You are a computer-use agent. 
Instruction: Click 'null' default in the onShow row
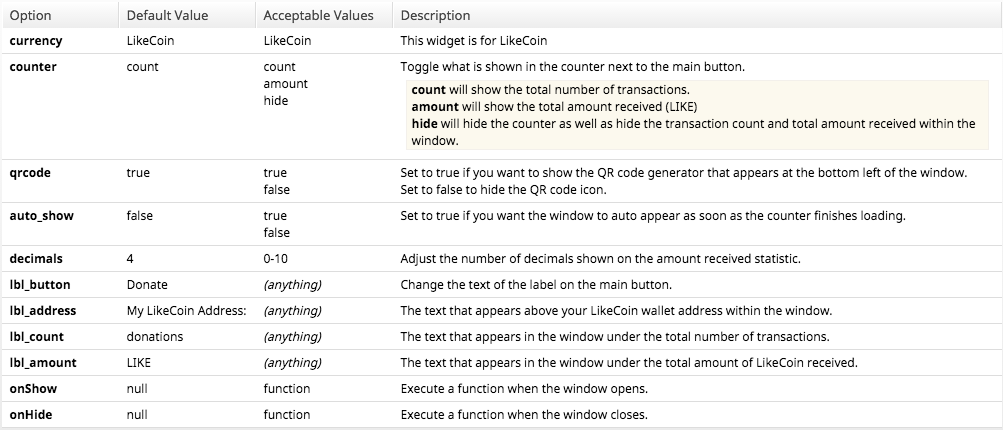(x=137, y=388)
